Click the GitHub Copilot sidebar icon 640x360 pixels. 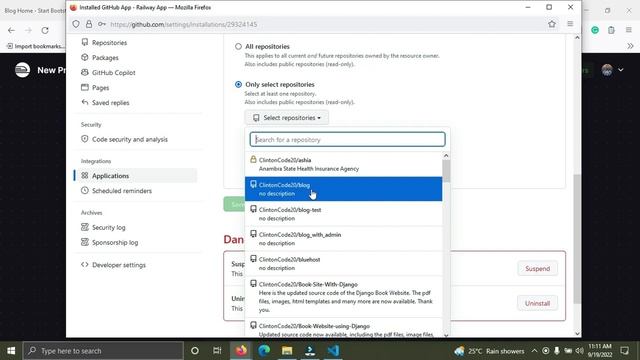[x=84, y=72]
